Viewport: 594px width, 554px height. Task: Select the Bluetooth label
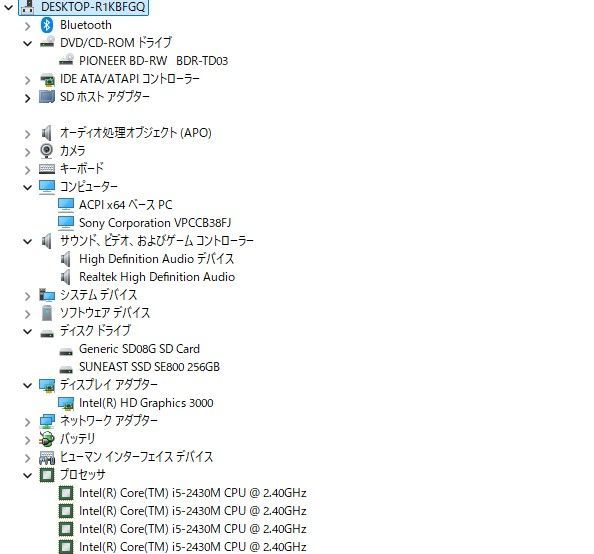86,25
